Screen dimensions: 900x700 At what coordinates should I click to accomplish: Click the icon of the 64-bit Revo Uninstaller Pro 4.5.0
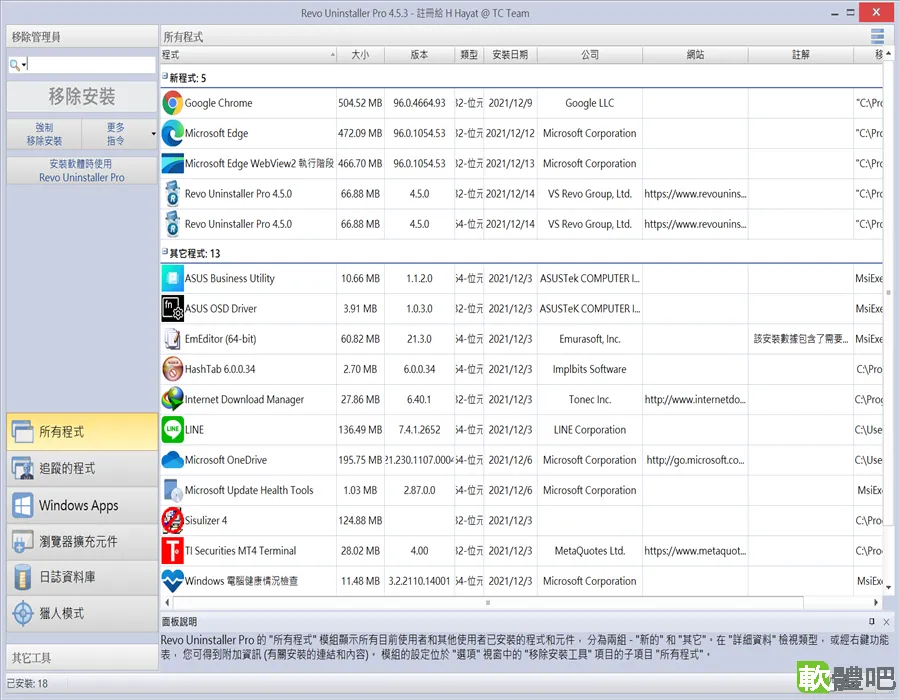(x=172, y=224)
